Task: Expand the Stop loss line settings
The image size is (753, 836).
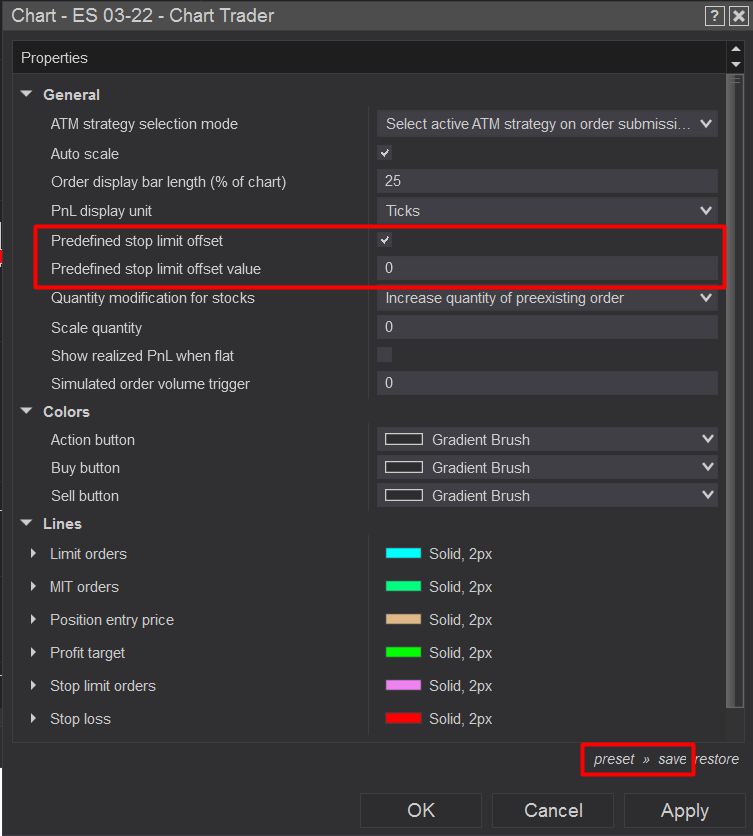Action: (x=34, y=719)
